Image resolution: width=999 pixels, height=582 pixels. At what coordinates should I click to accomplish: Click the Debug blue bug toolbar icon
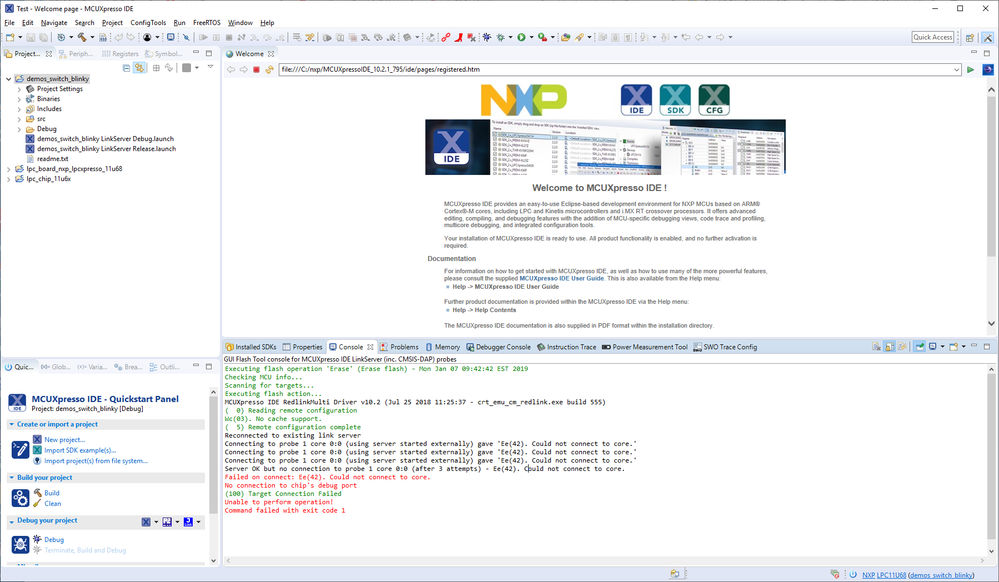click(x=487, y=38)
